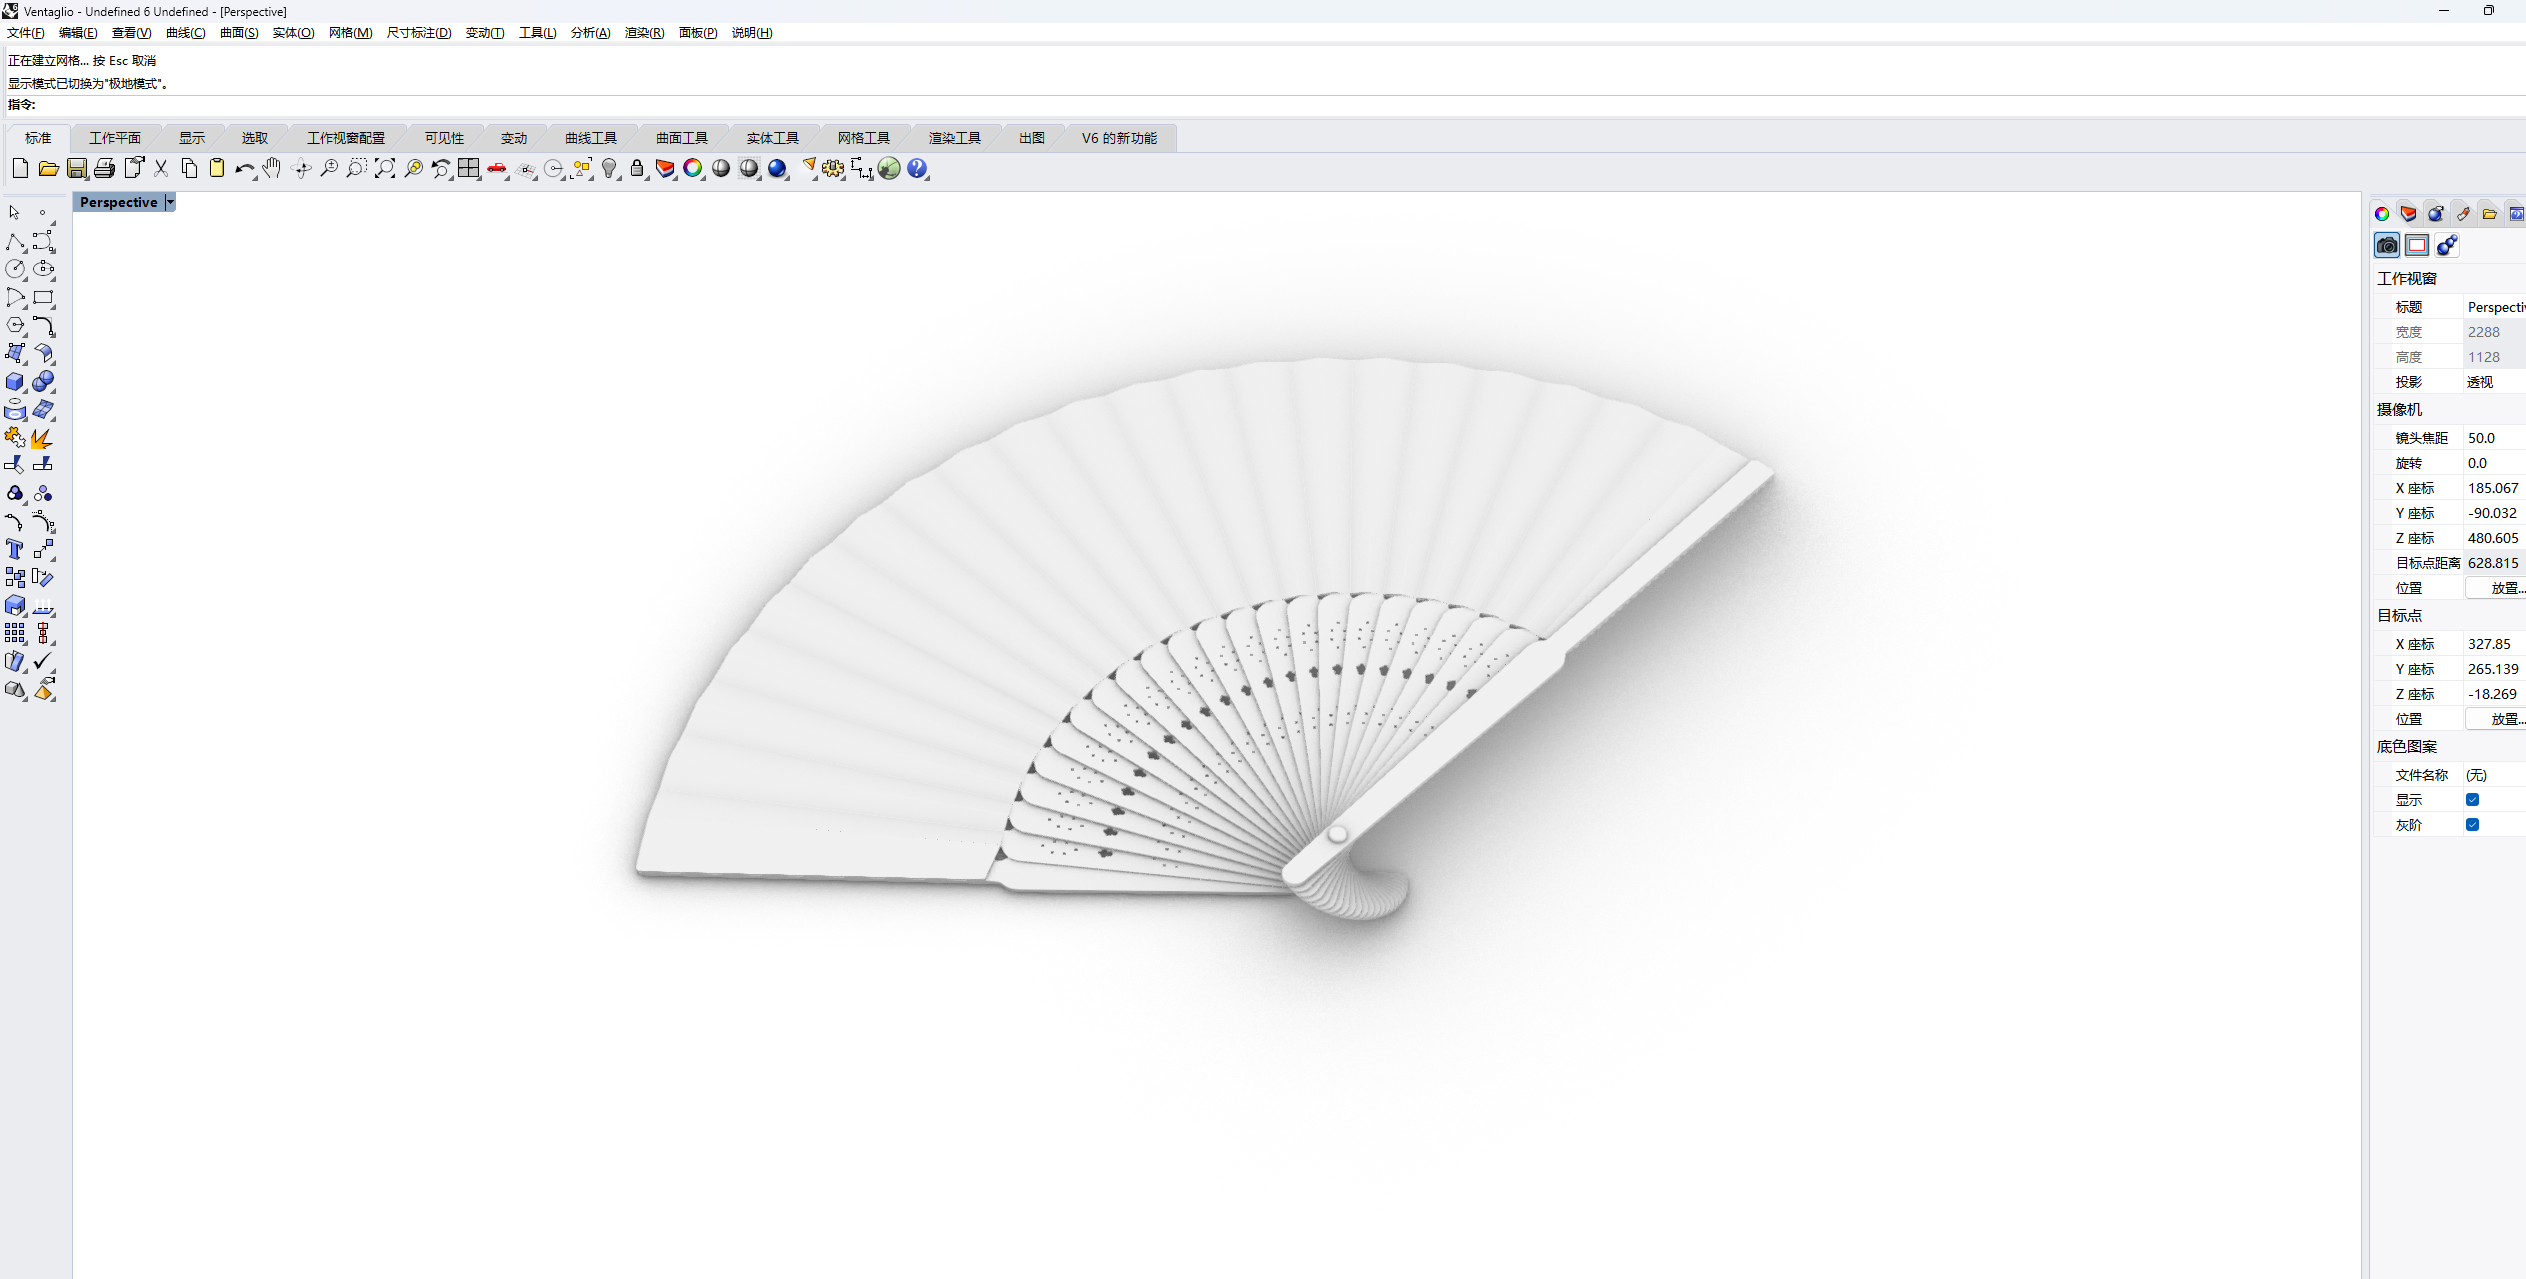Save the model with the floppy disk icon
The height and width of the screenshot is (1279, 2526).
[x=76, y=168]
